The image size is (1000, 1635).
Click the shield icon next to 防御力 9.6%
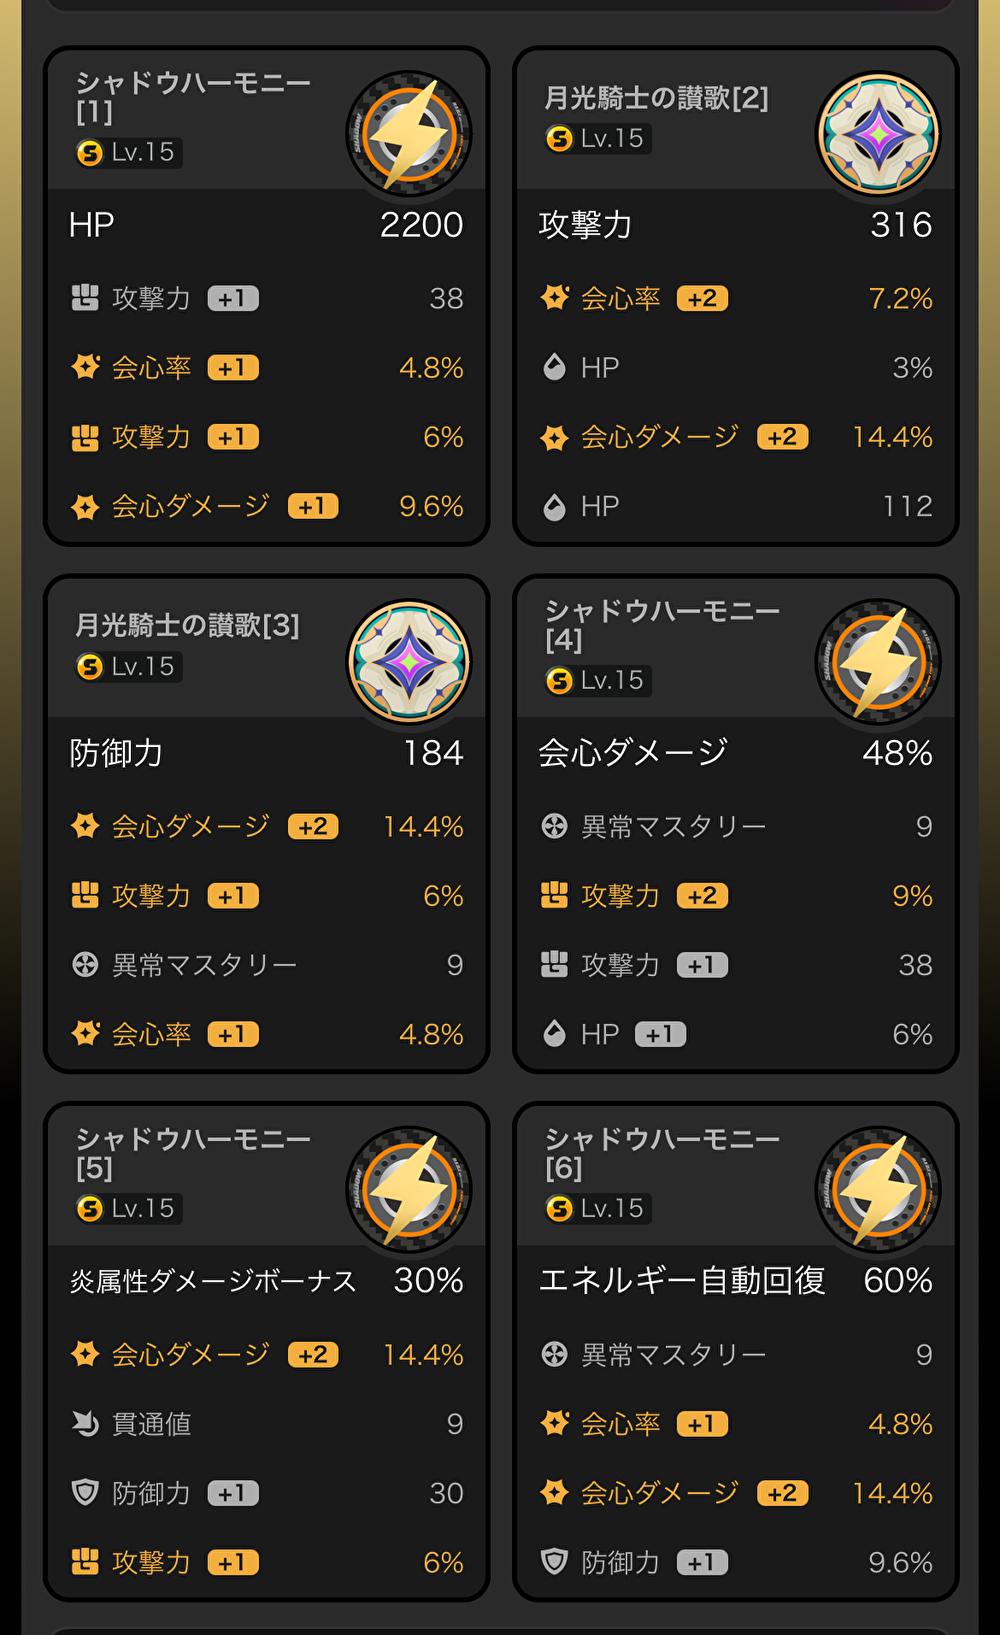[x=554, y=1562]
